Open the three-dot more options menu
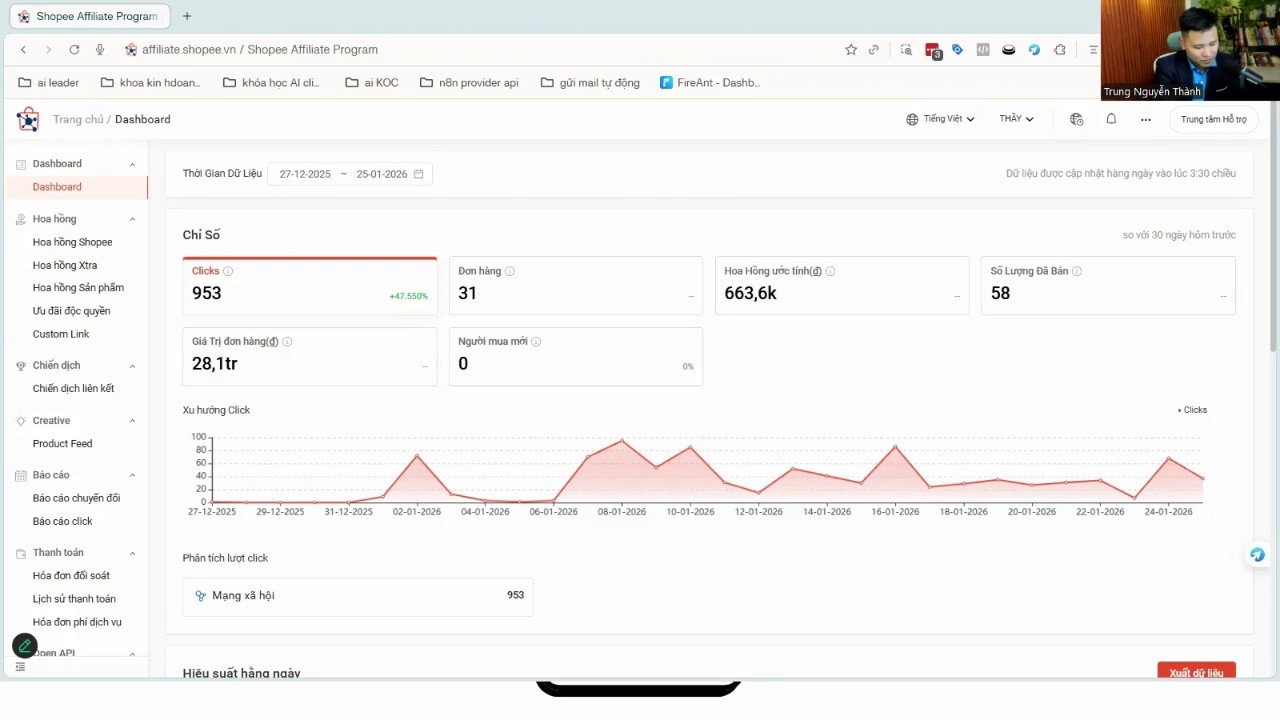This screenshot has width=1280, height=720. (1146, 119)
